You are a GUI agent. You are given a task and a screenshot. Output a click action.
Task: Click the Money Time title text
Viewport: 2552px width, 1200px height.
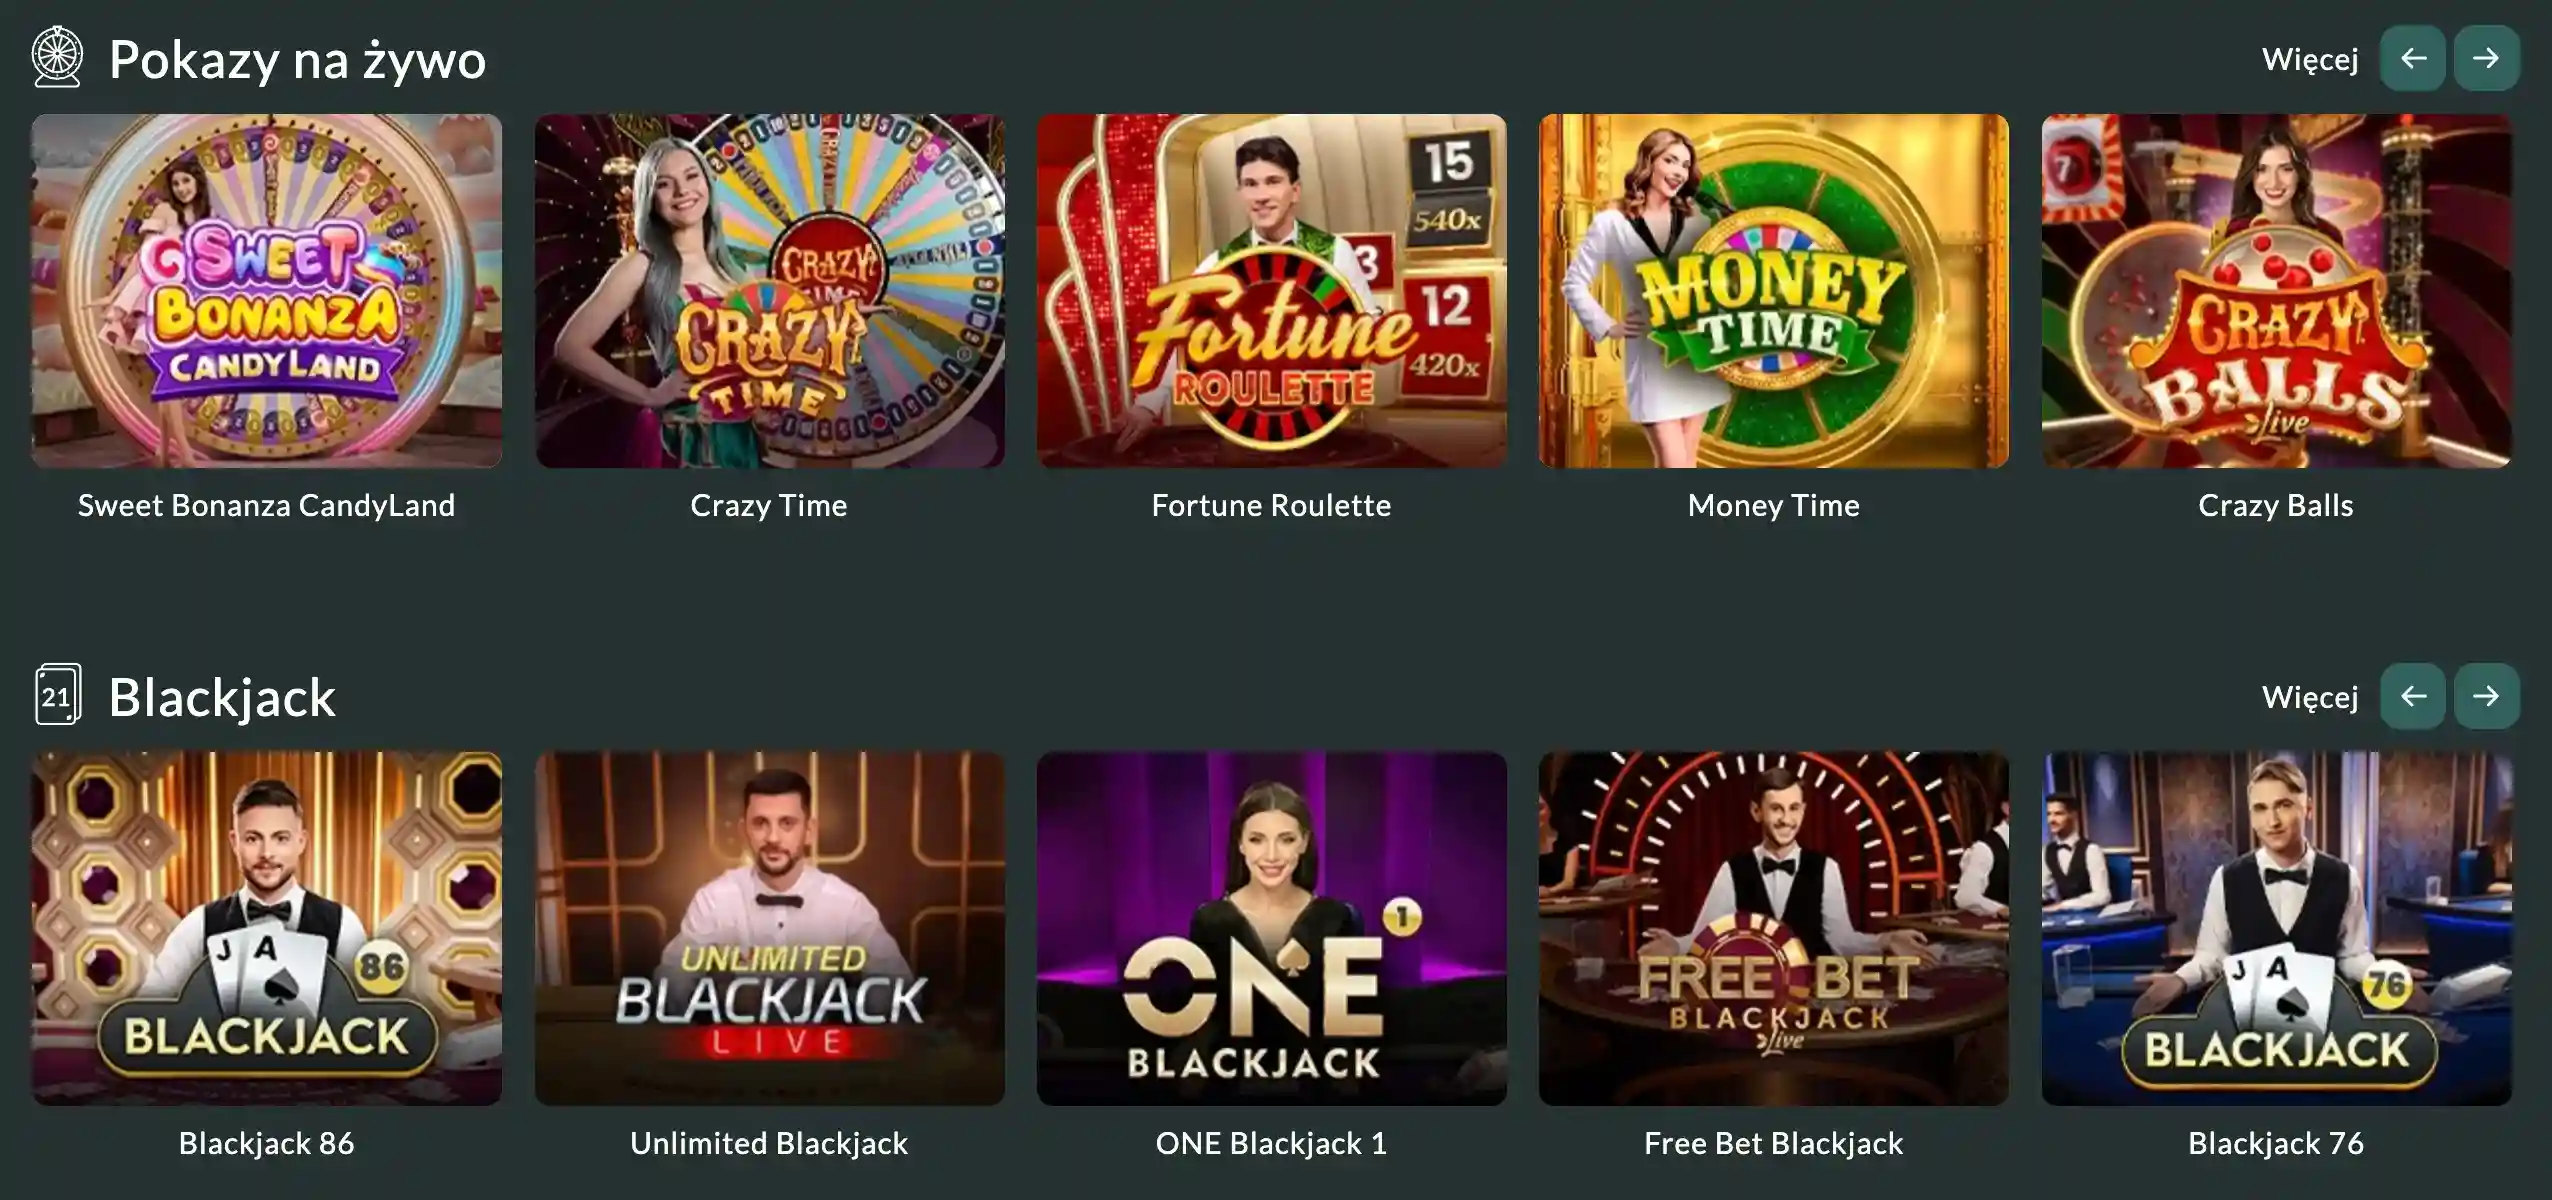(x=1774, y=506)
